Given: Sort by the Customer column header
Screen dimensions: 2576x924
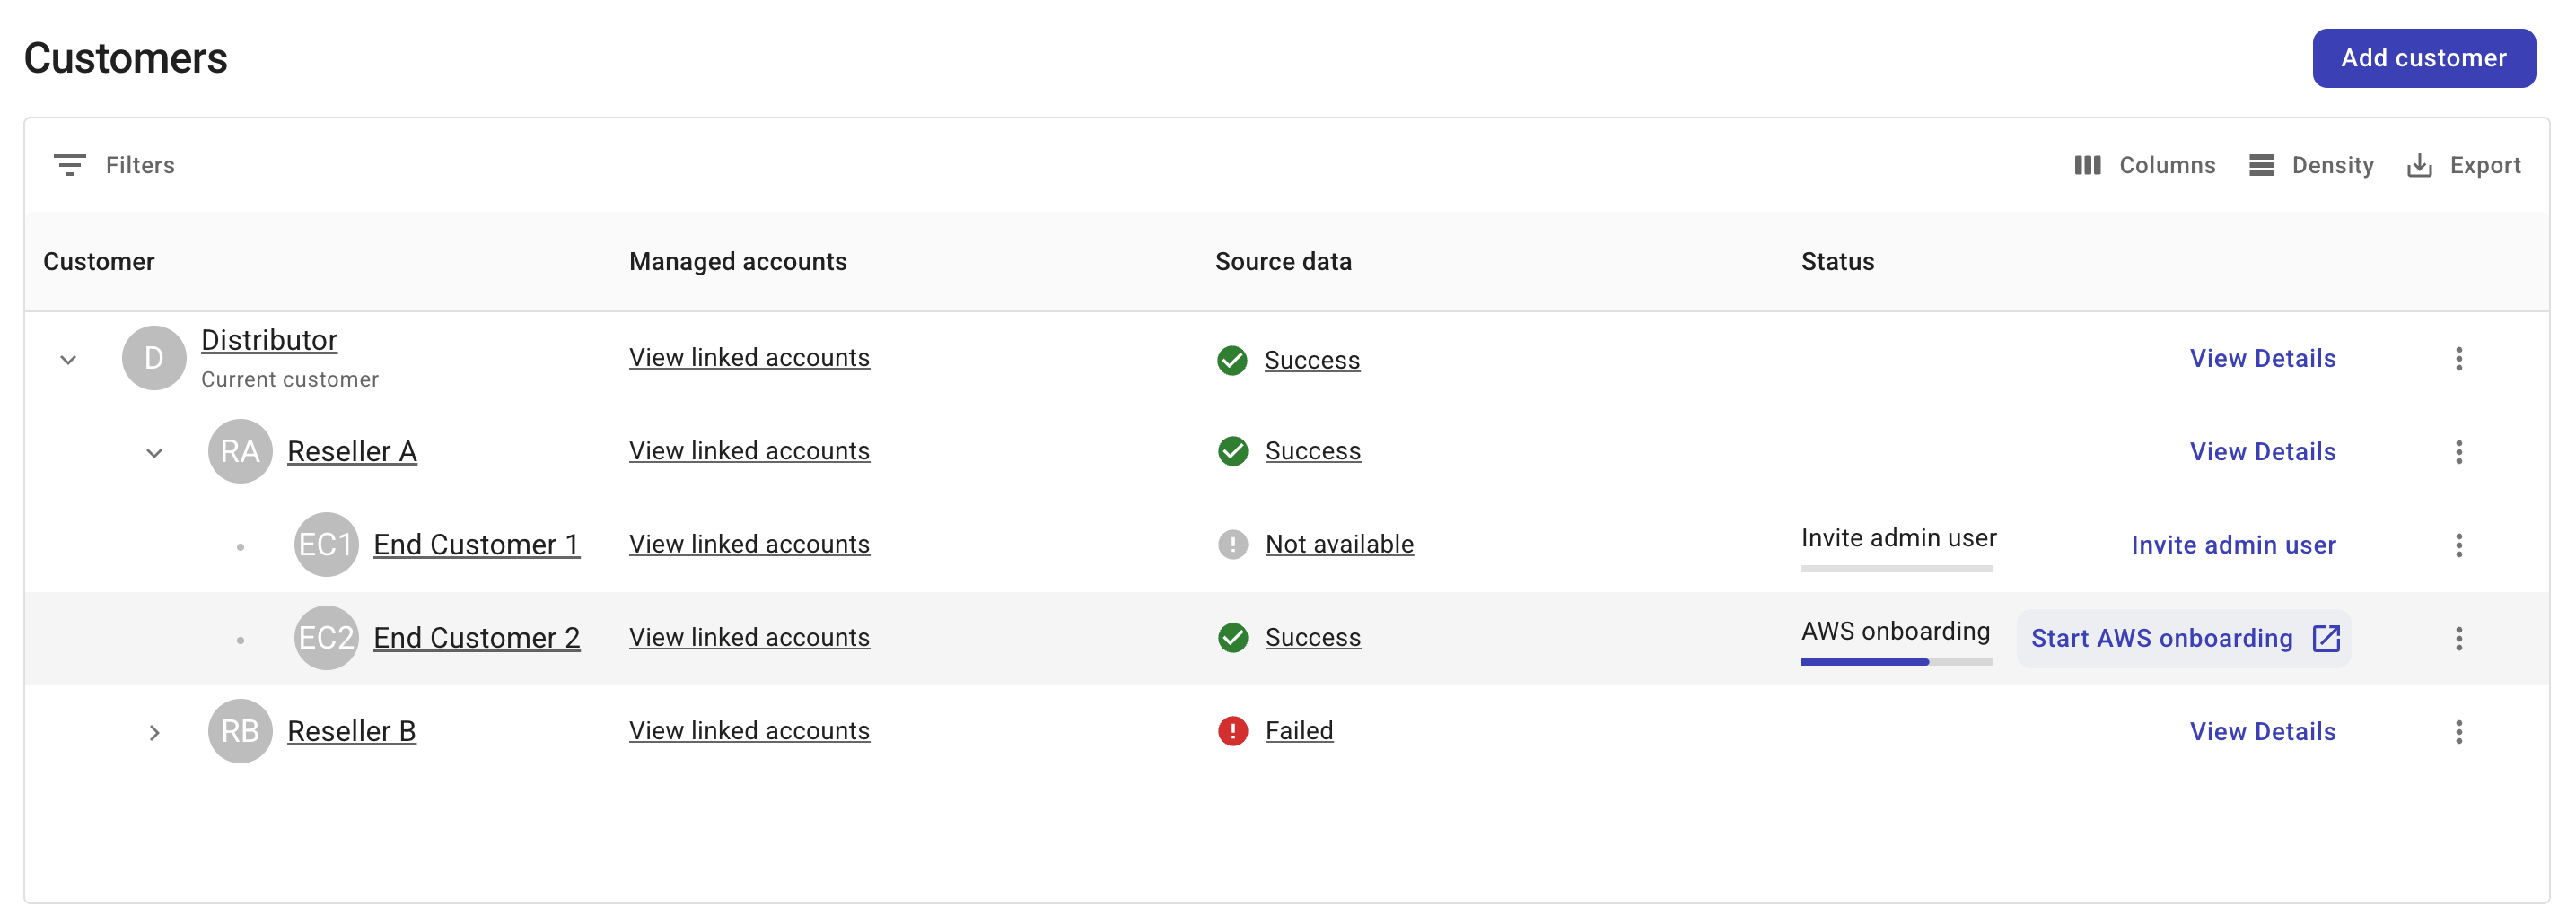Looking at the screenshot, I should click(99, 262).
